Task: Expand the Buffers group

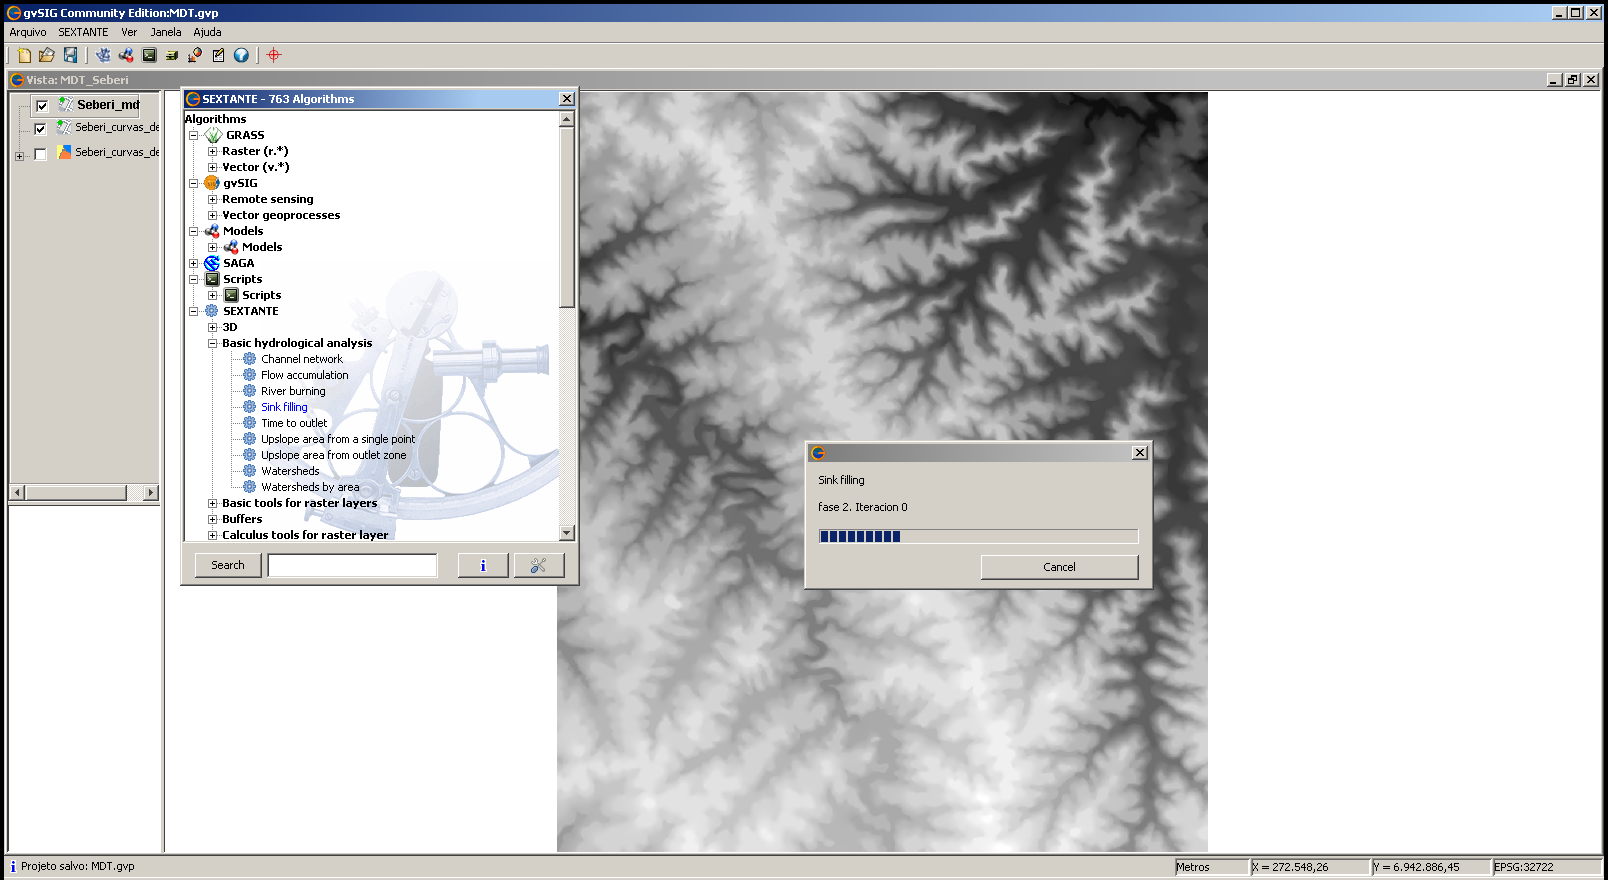Action: [x=212, y=519]
